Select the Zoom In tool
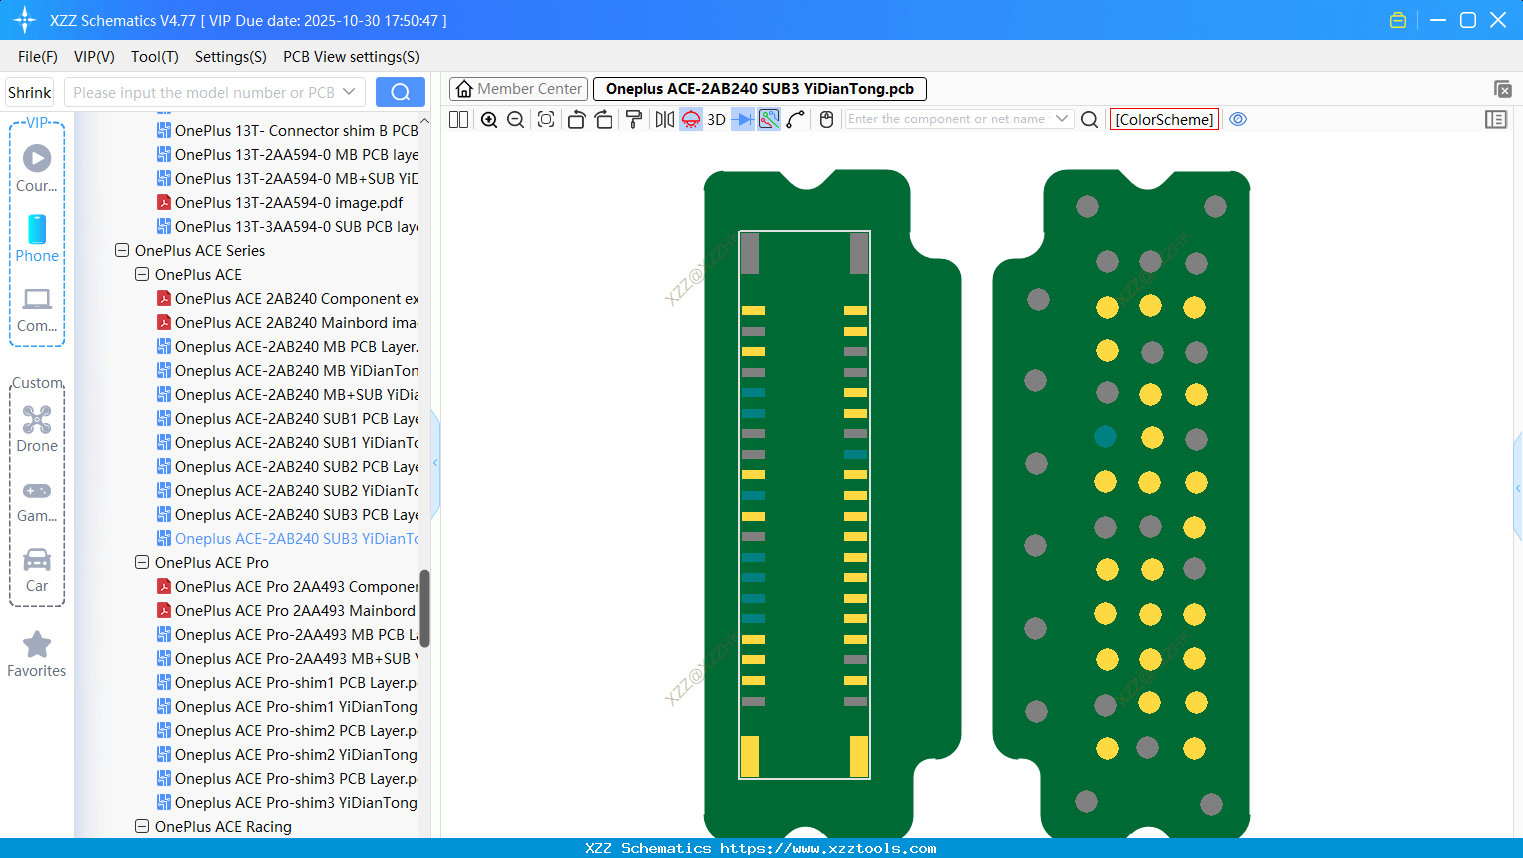Screen dimensions: 1523x858 tap(489, 119)
